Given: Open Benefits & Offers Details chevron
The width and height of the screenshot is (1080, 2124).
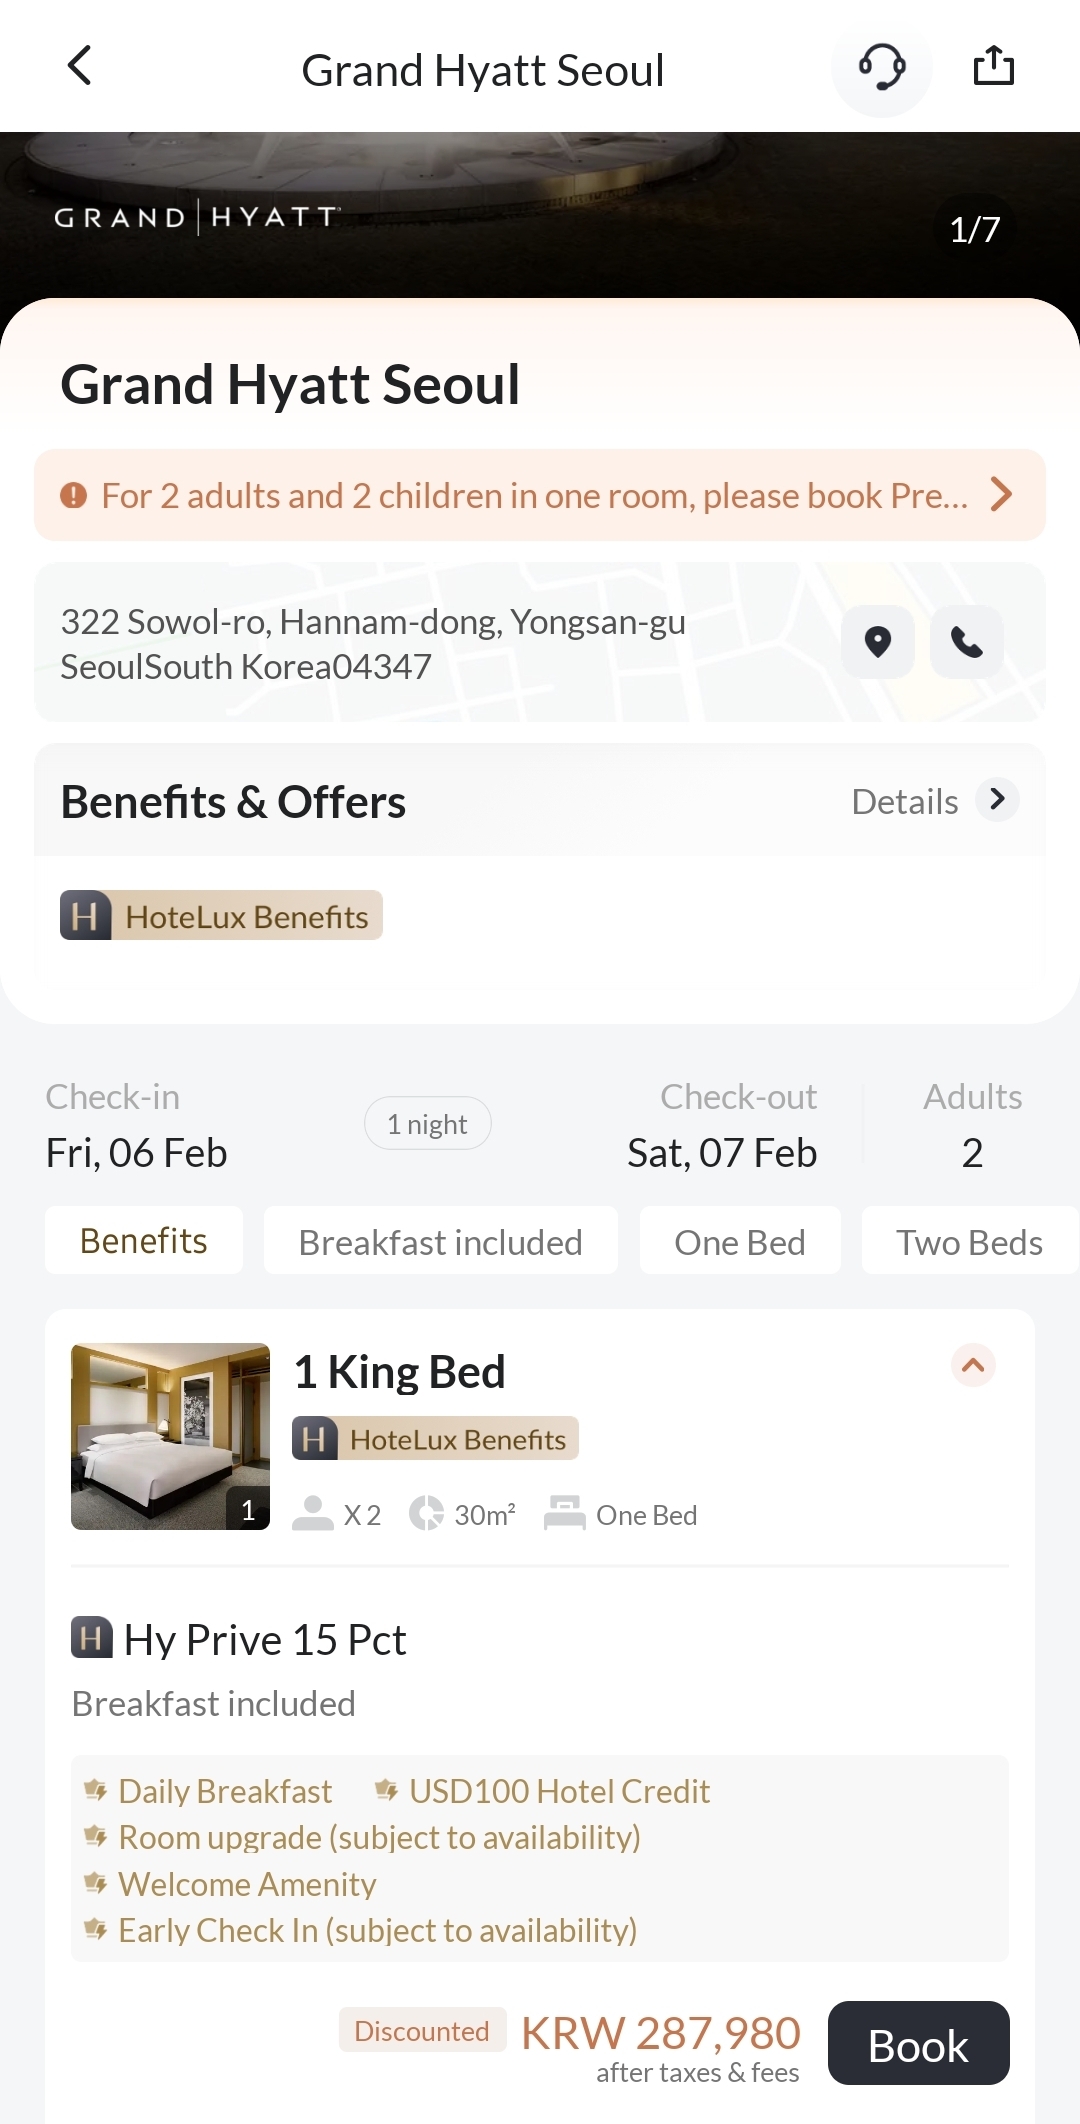Looking at the screenshot, I should (997, 800).
